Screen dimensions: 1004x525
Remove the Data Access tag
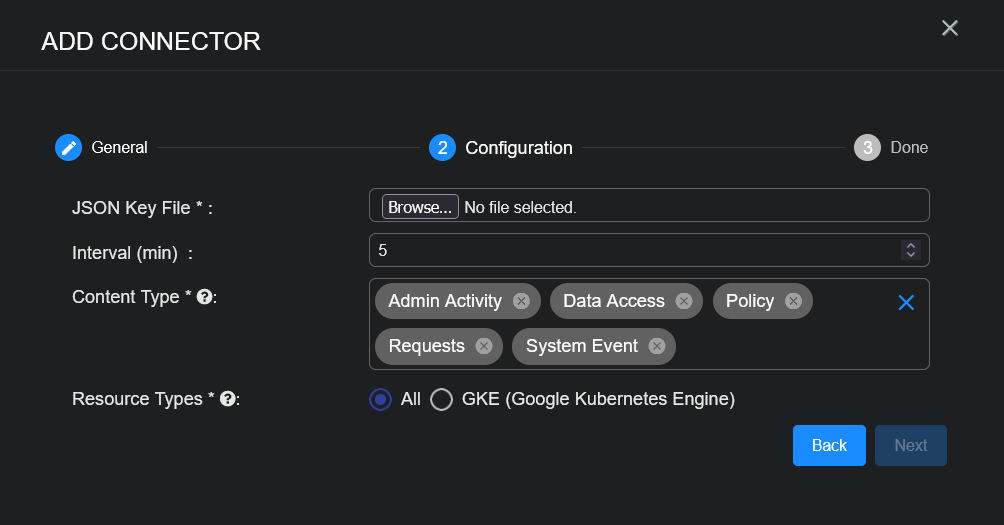click(684, 301)
